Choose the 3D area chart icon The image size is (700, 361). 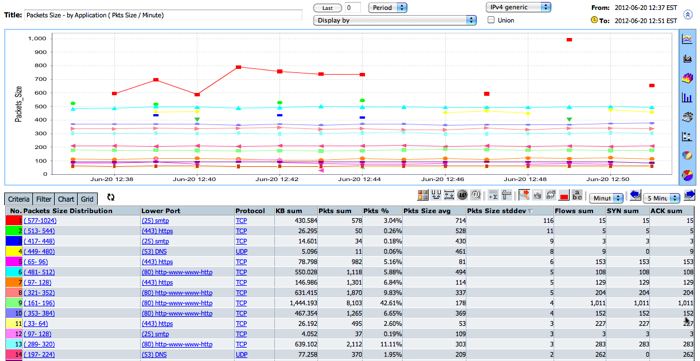pyautogui.click(x=688, y=78)
